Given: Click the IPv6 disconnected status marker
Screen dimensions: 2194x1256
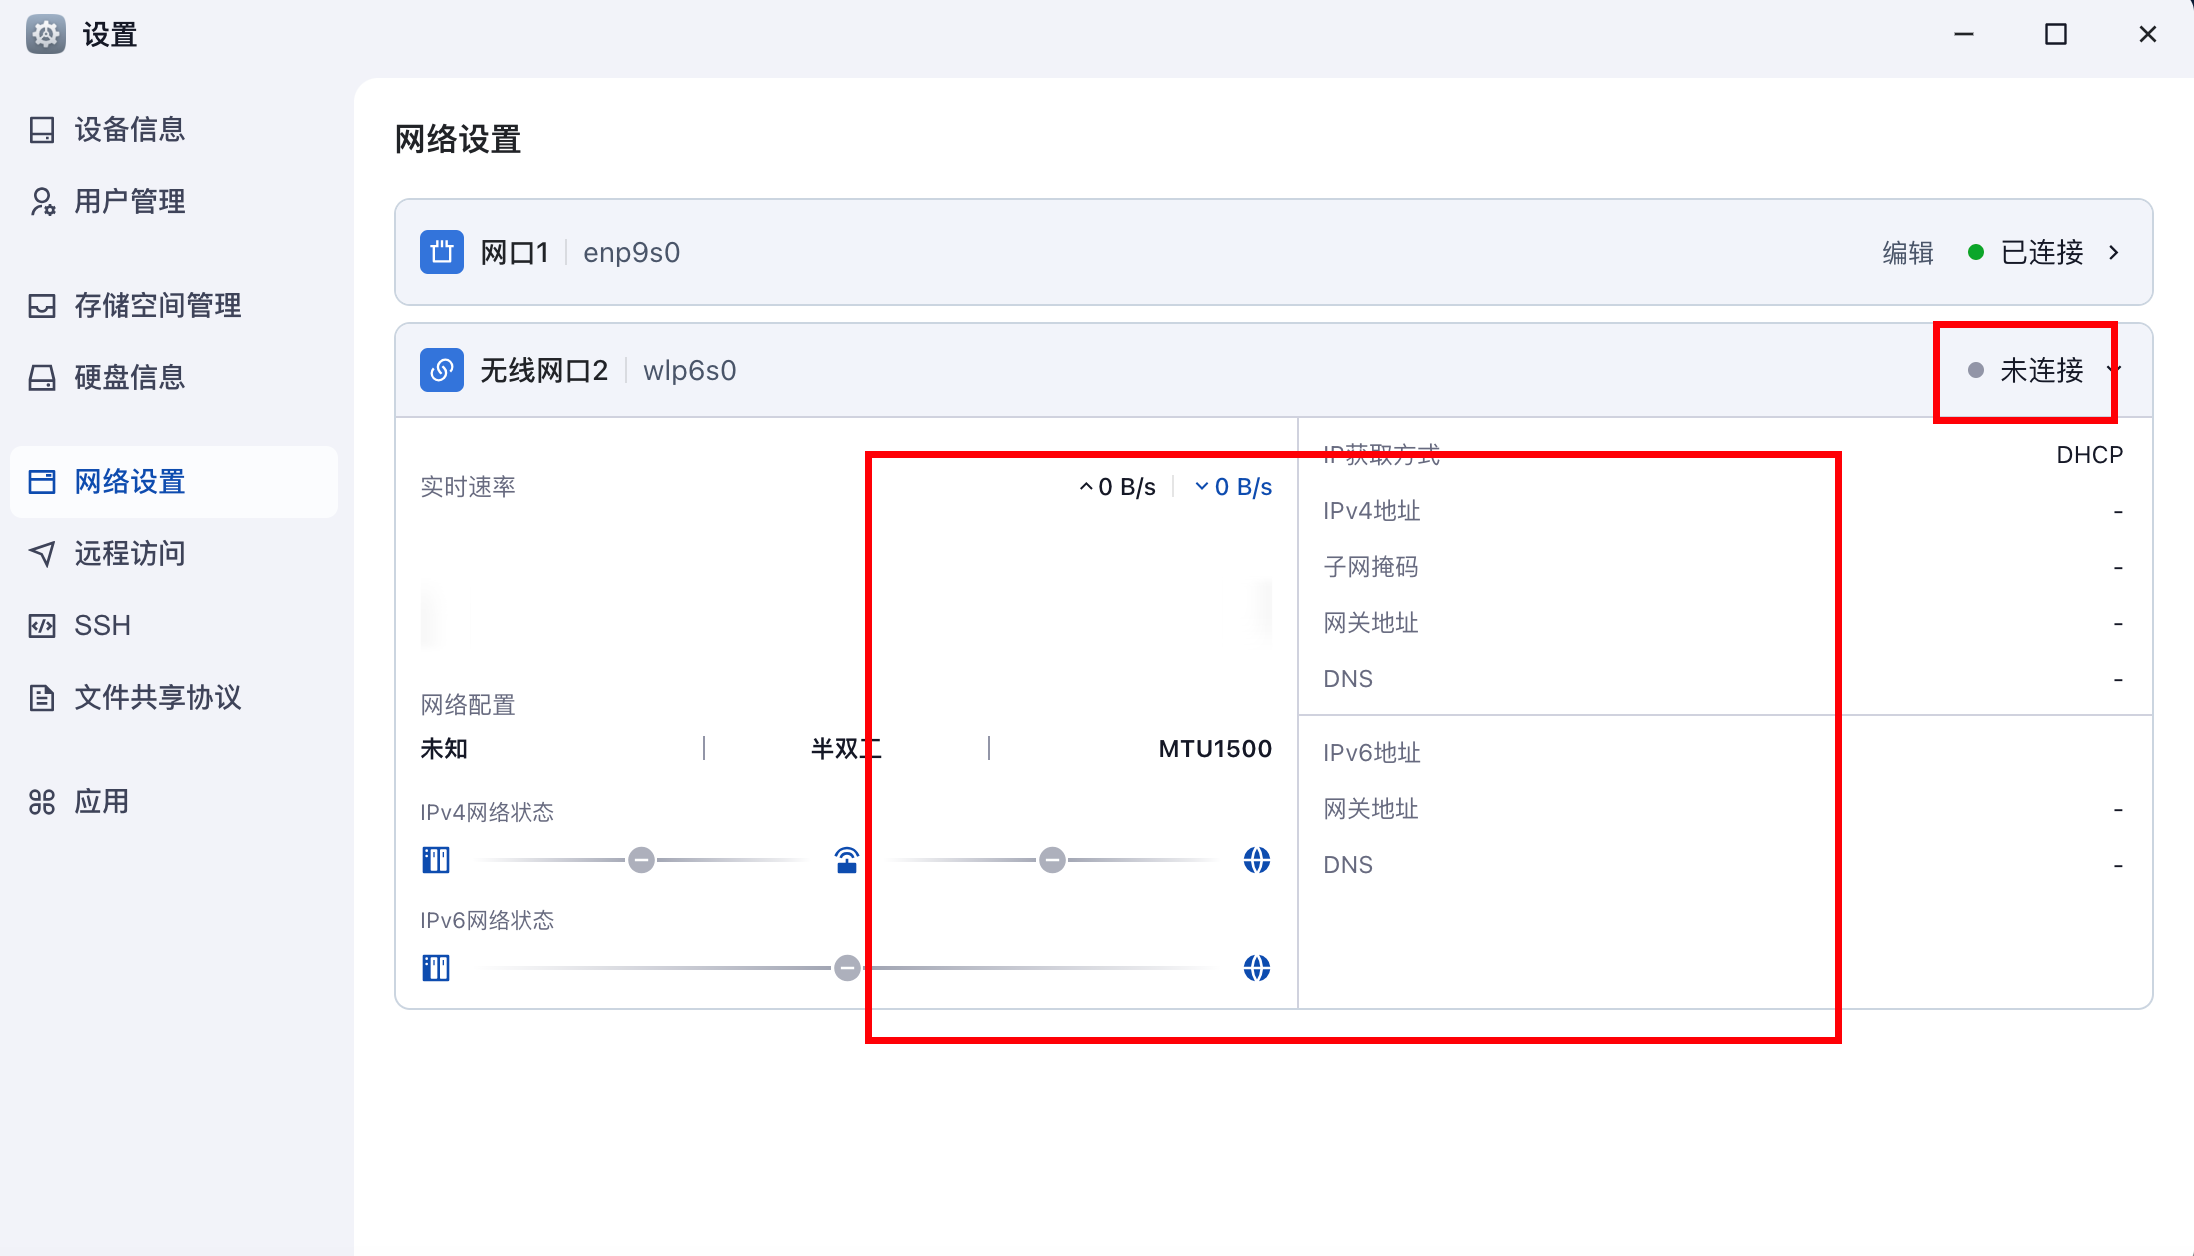Looking at the screenshot, I should coord(847,968).
